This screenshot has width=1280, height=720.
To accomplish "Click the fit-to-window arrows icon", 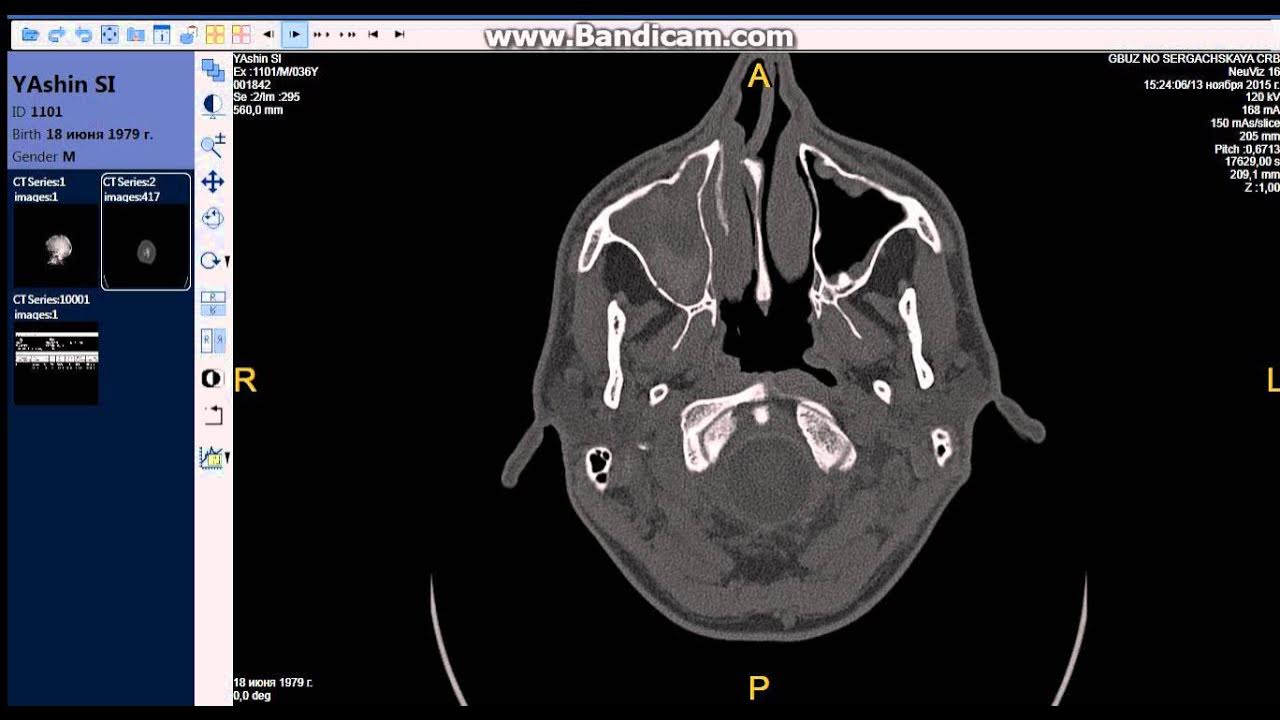I will coord(109,35).
